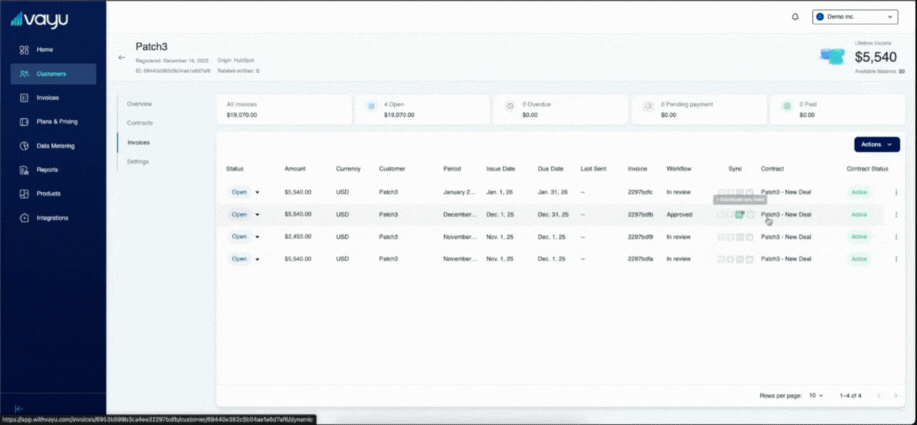
Task: Click the Open badge for invoice 2297bdfc
Action: (x=239, y=192)
